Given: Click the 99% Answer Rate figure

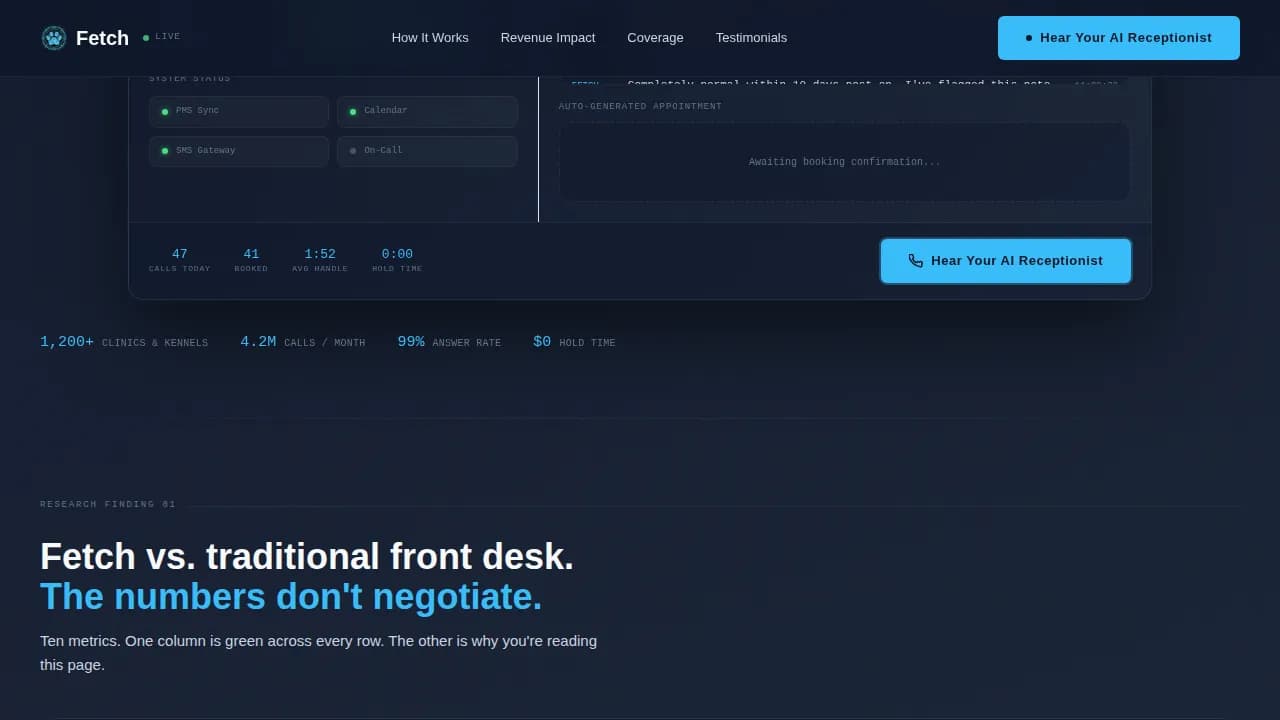Looking at the screenshot, I should 449,342.
